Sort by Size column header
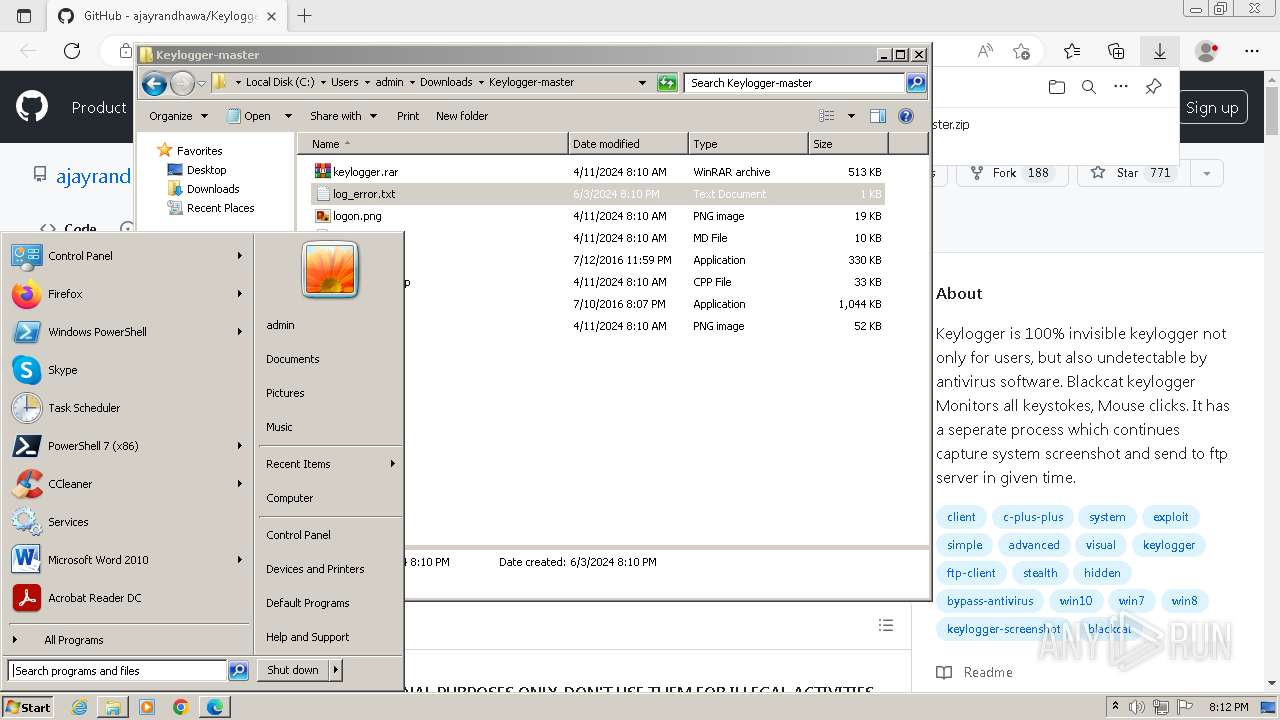This screenshot has height=720, width=1280. [x=848, y=144]
